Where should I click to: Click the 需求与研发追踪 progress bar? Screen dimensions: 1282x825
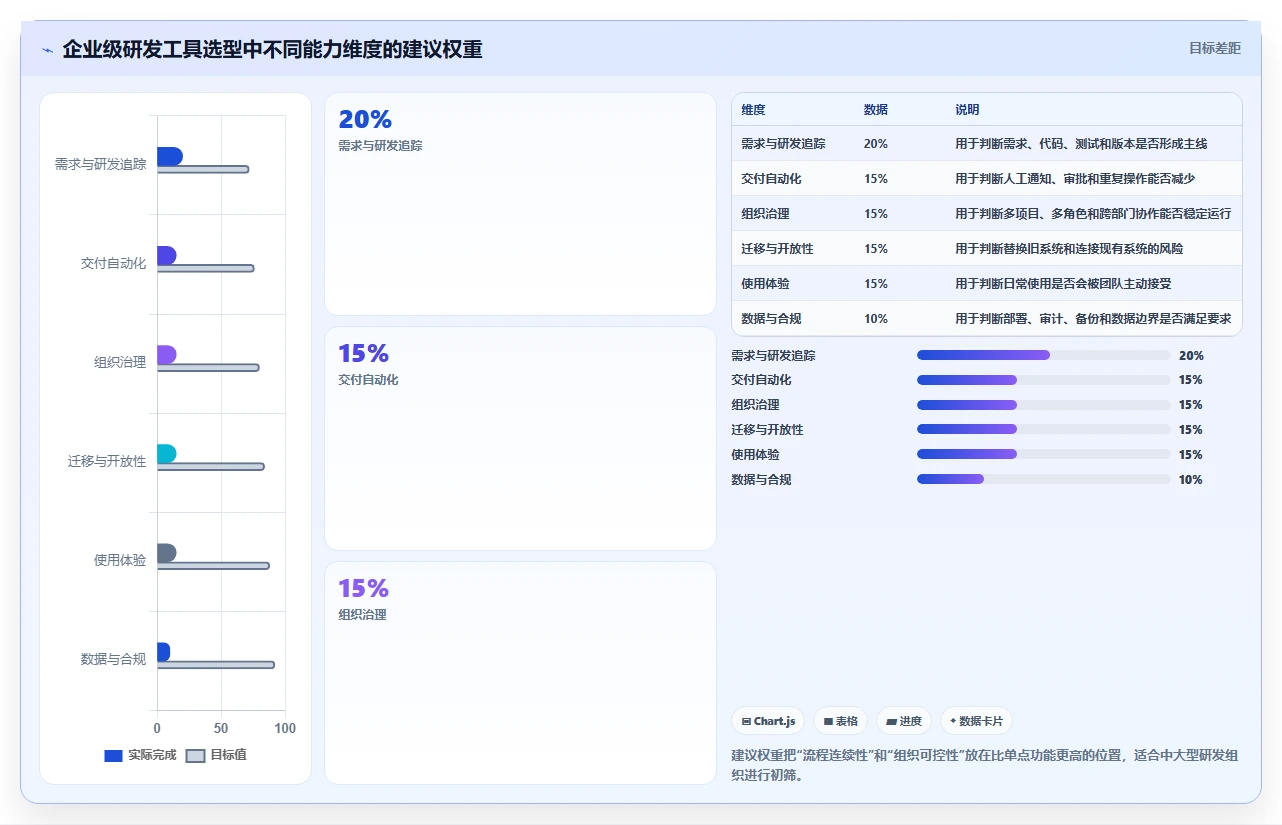click(1043, 355)
